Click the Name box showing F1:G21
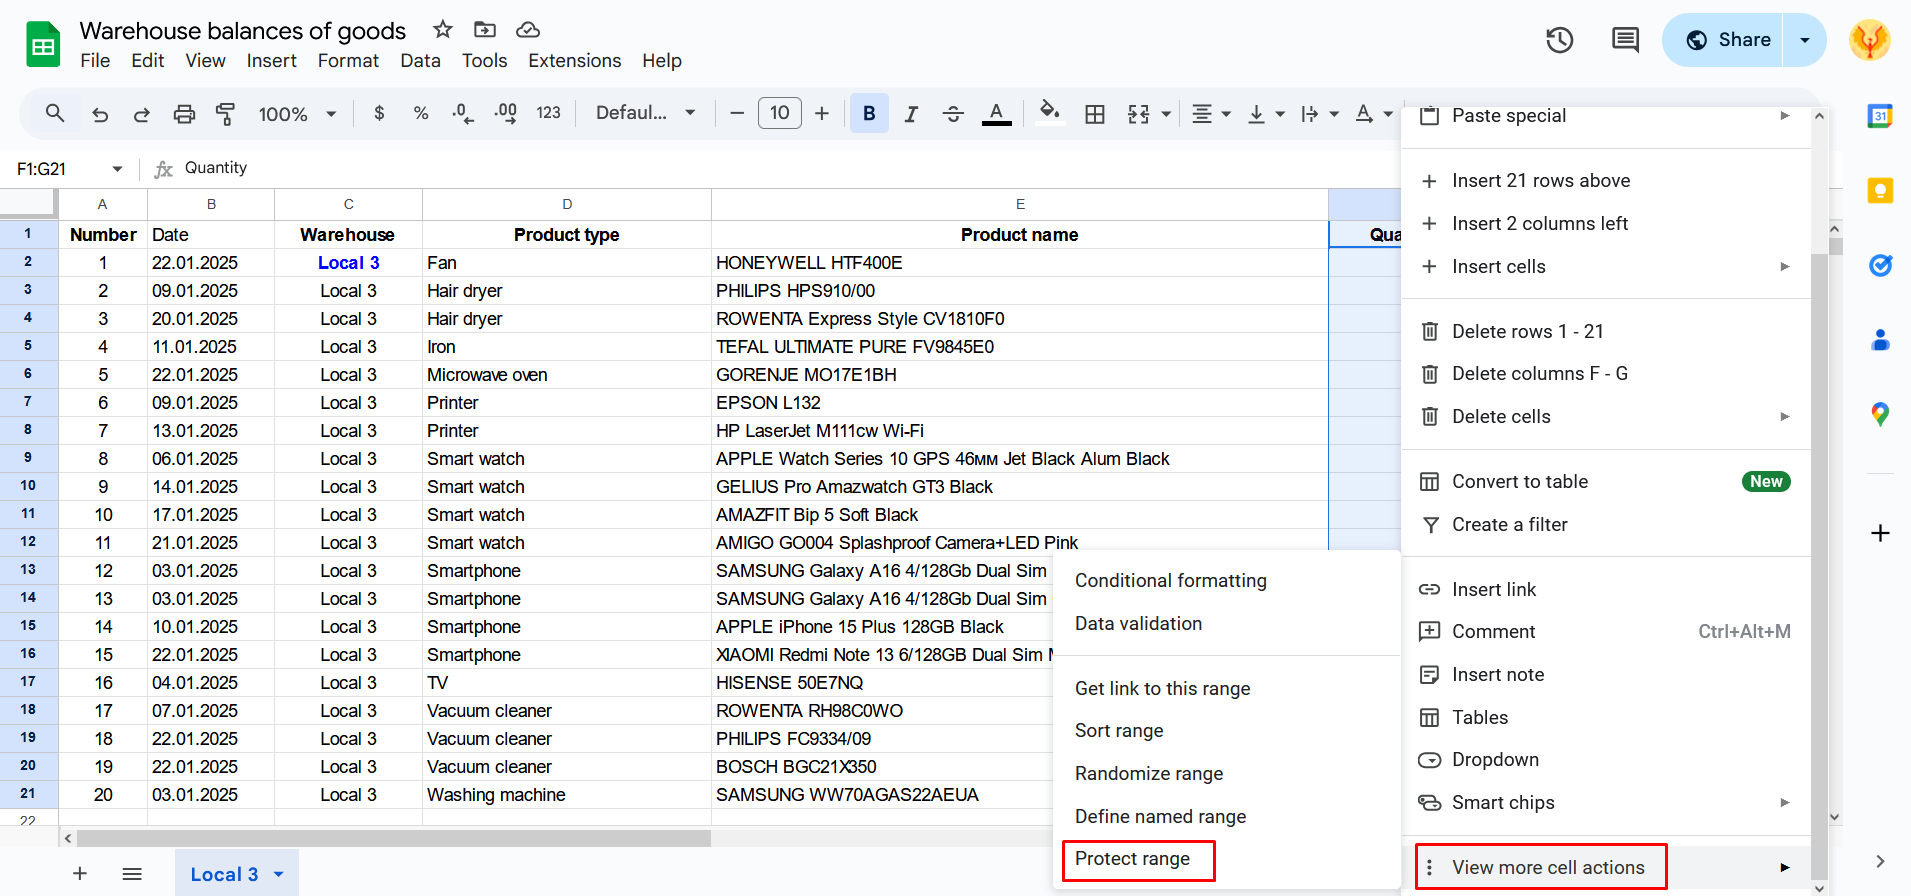 click(70, 169)
